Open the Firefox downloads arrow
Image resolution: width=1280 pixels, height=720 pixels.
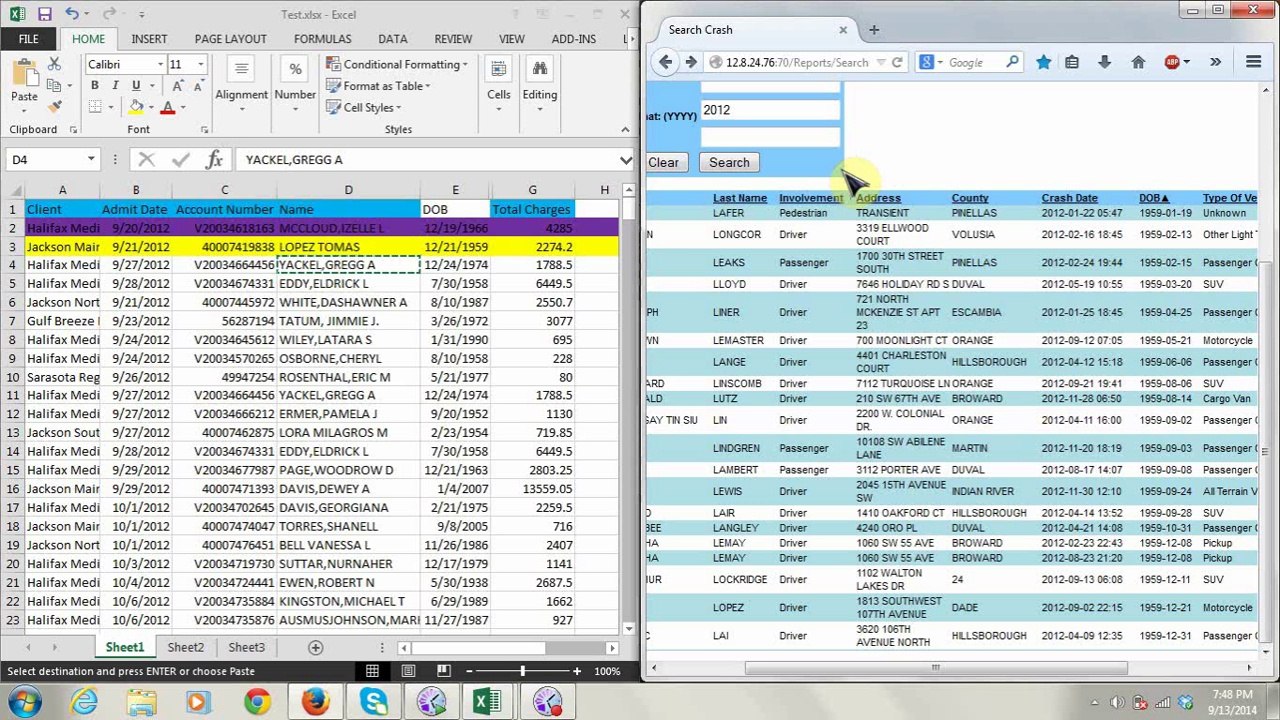(1104, 62)
